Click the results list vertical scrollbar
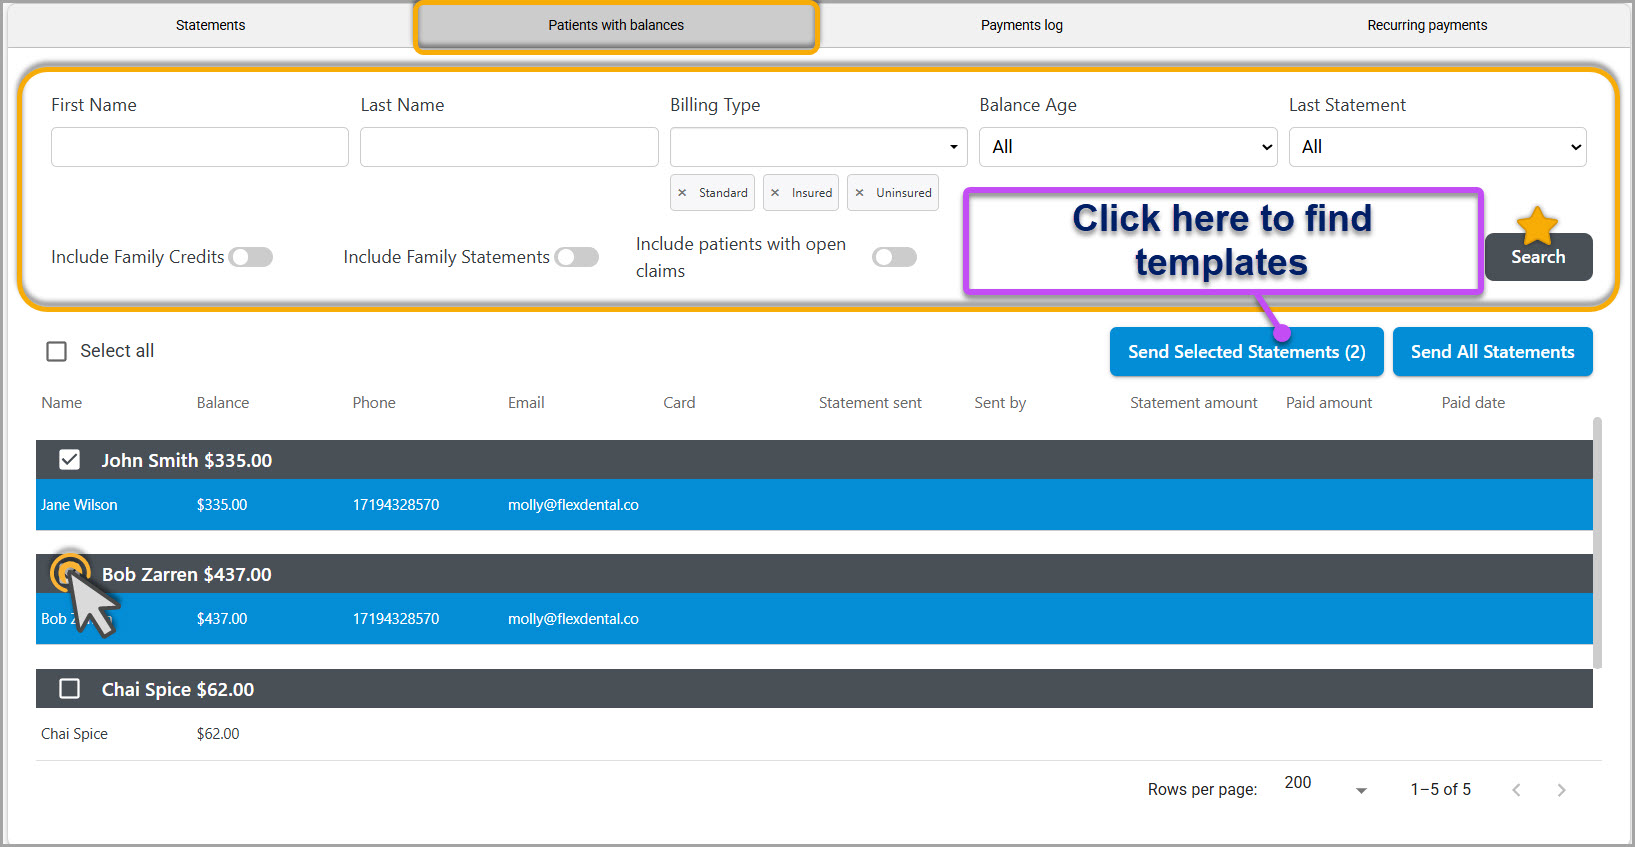The image size is (1635, 847). point(1597,543)
